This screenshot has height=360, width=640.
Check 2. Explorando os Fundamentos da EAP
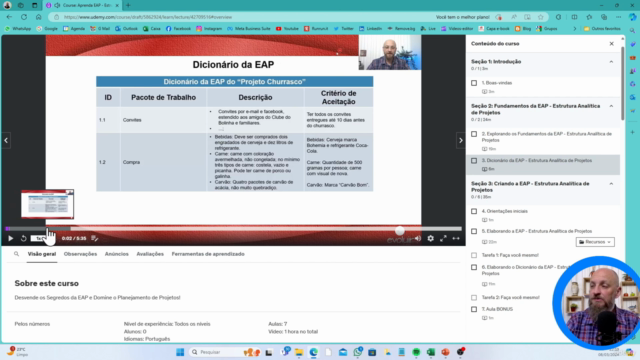pyautogui.click(x=474, y=134)
